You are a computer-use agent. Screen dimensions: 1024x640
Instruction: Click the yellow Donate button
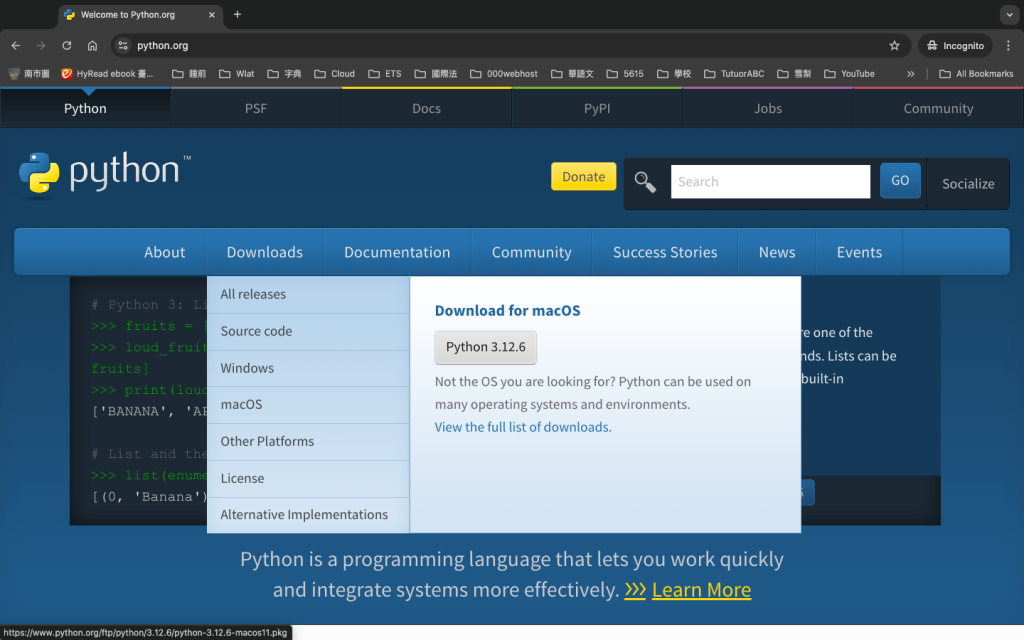[x=583, y=176]
